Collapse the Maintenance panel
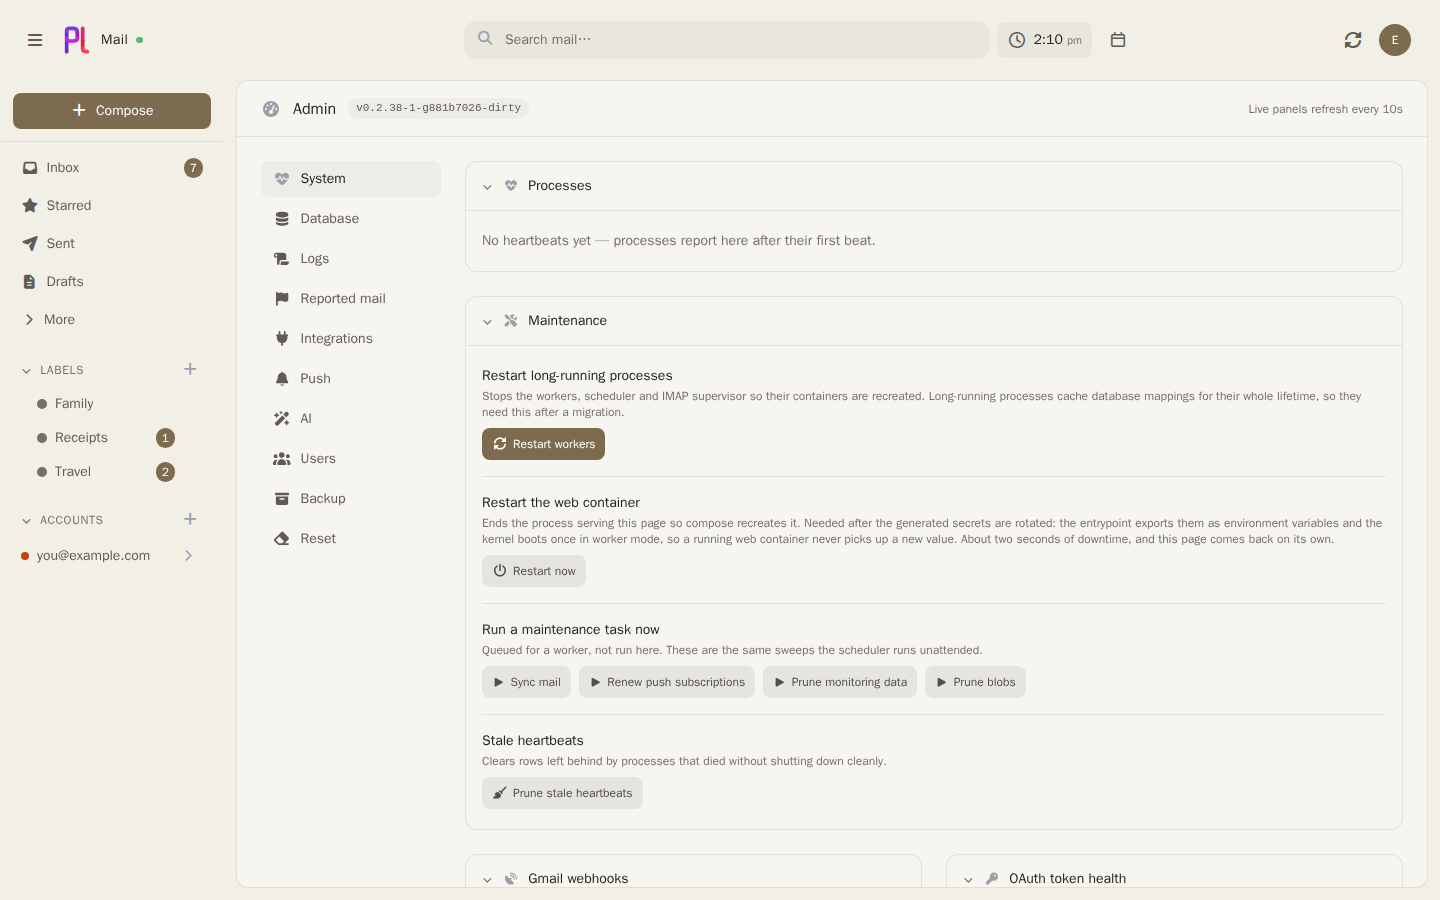This screenshot has height=900, width=1440. tap(487, 322)
